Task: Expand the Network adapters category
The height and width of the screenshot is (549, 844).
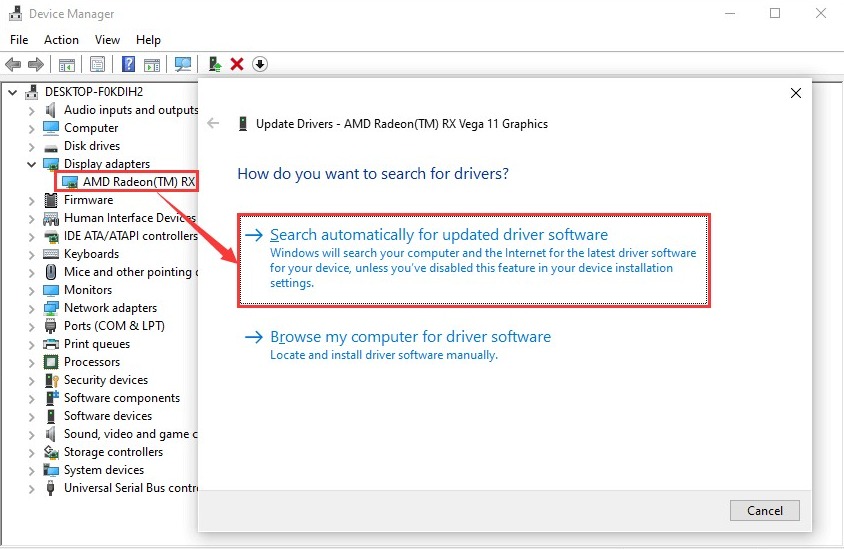Action: coord(31,308)
